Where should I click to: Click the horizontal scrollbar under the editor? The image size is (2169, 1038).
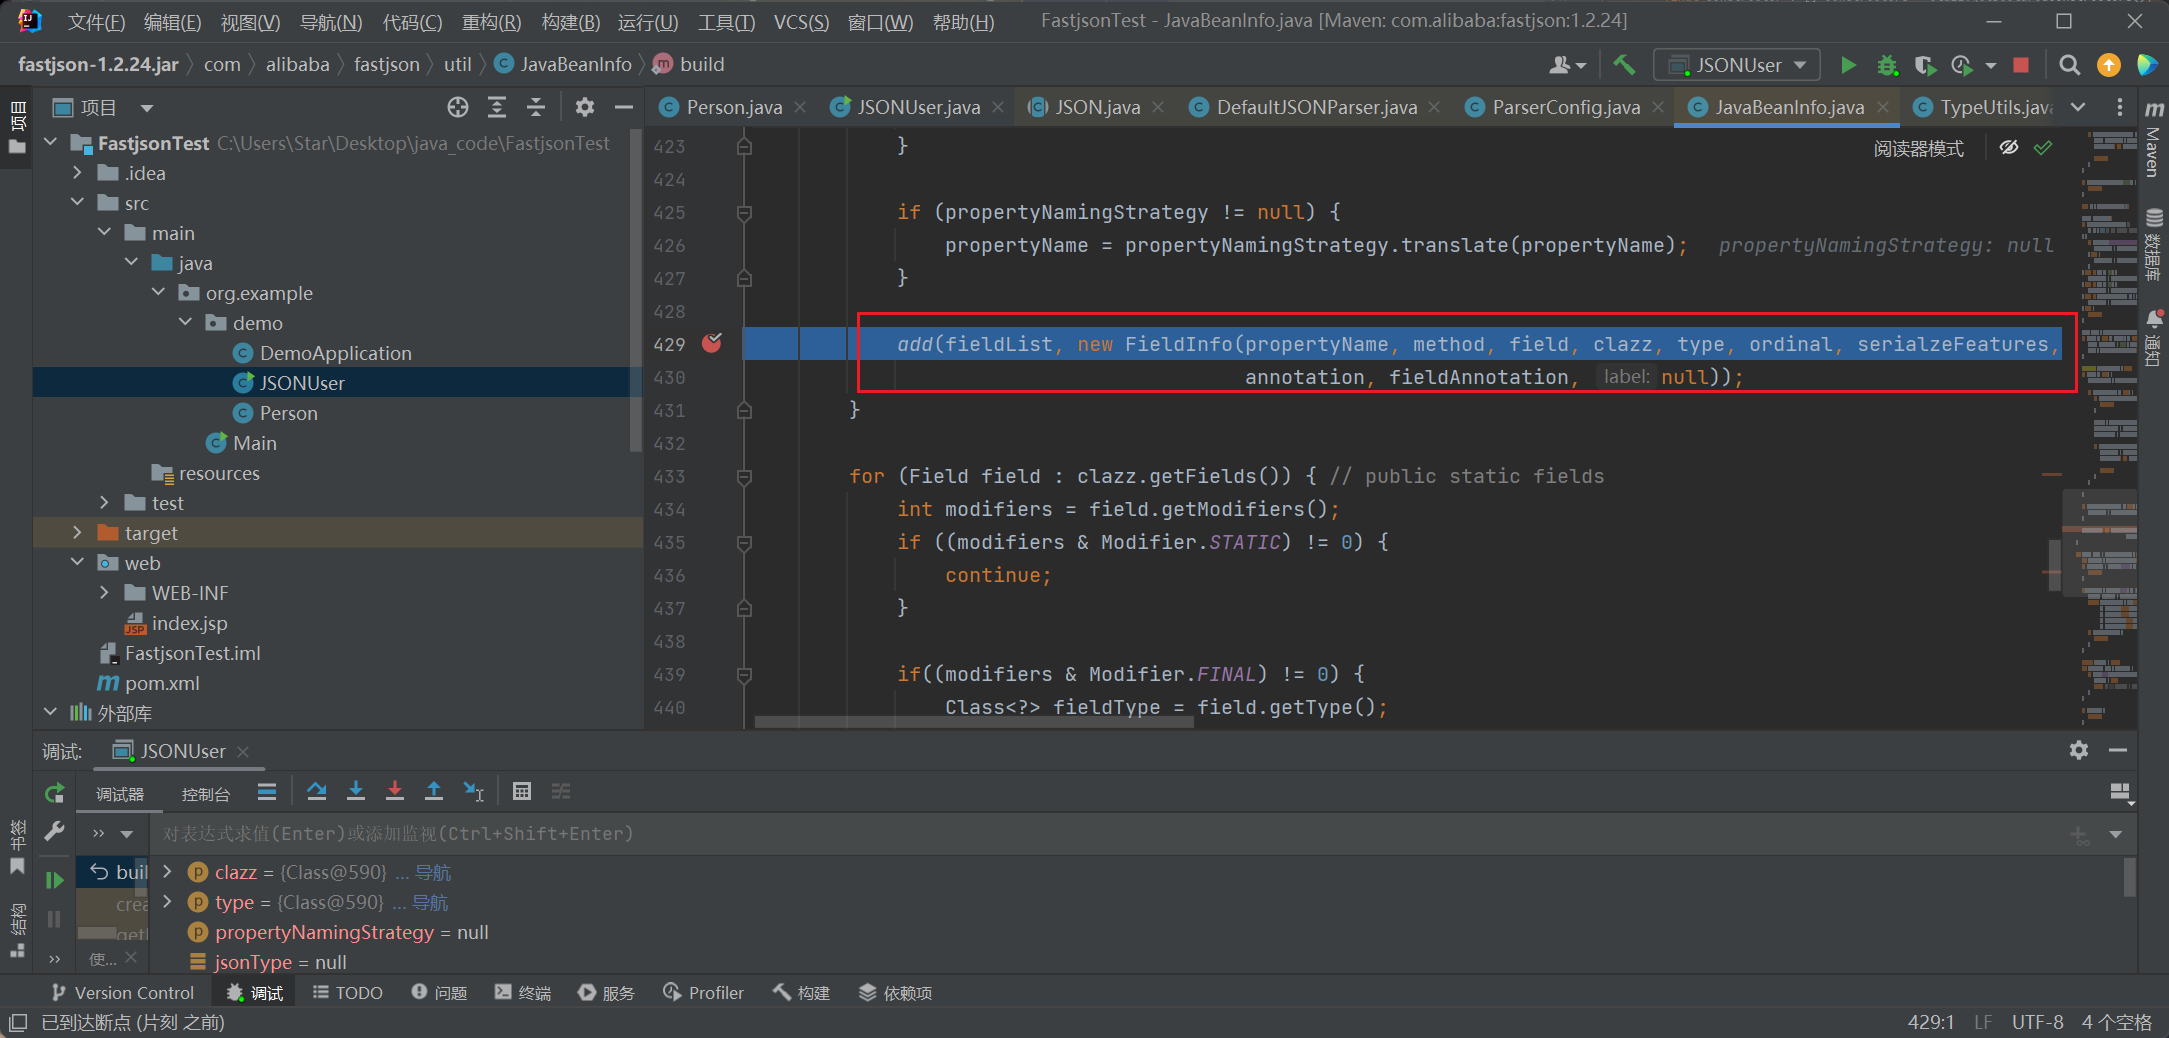point(974,722)
